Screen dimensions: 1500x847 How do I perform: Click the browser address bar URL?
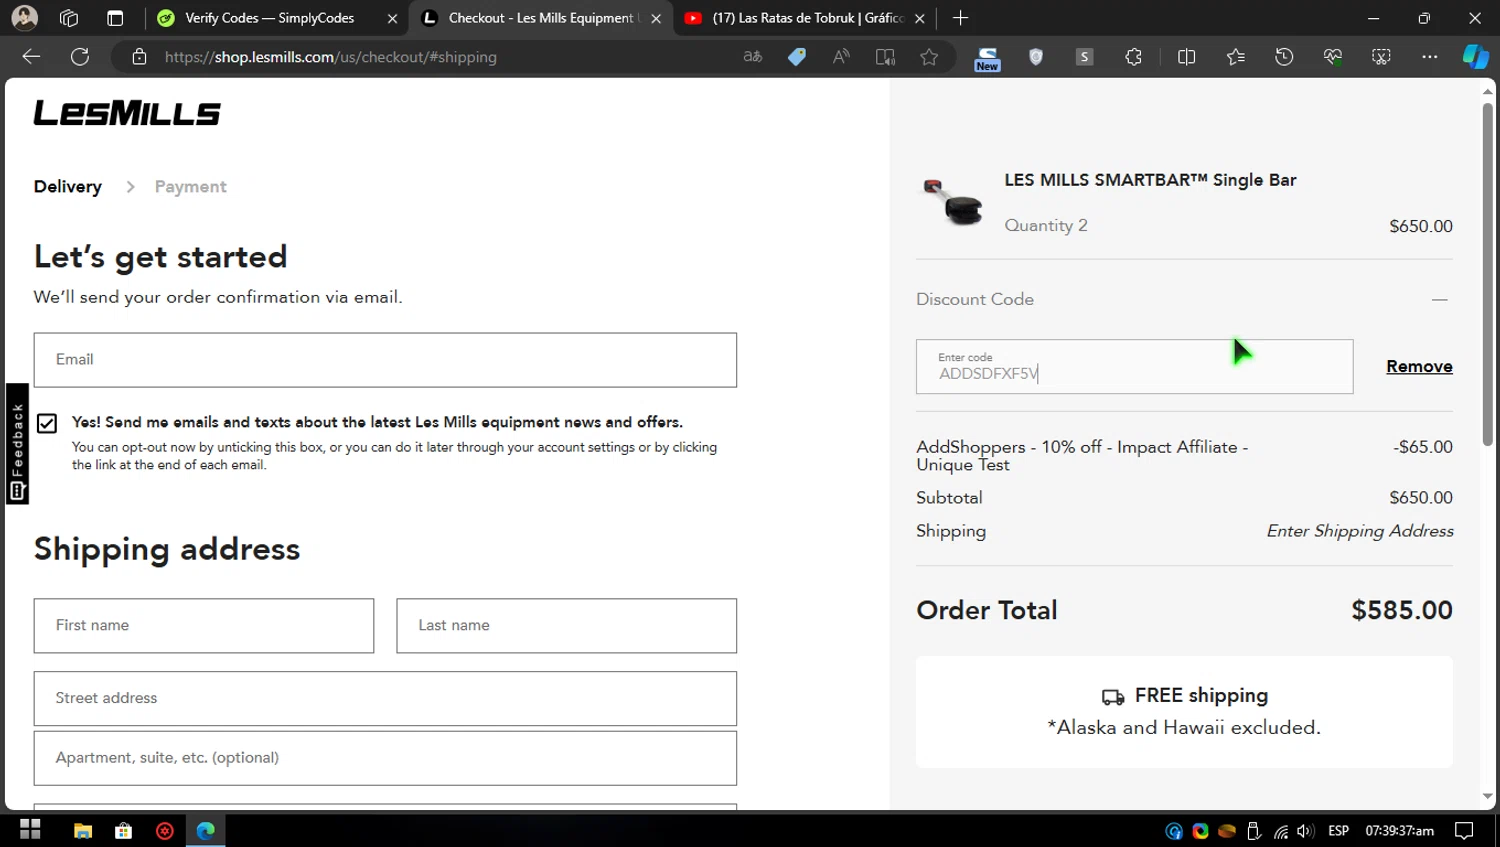click(x=331, y=57)
